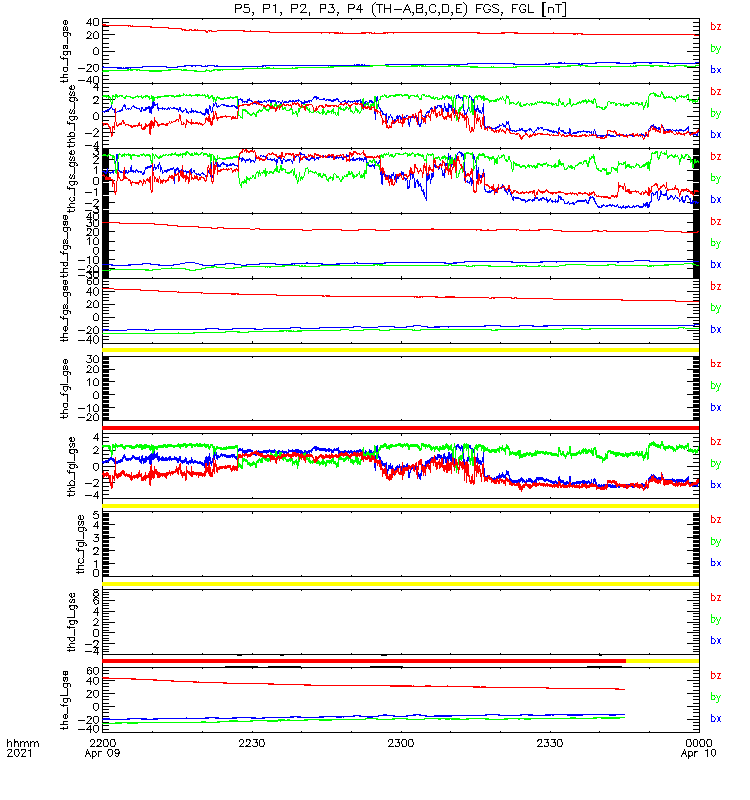Select bx legend of thc_fgl_gse panel
Screen dimensions: 750x800
pos(716,563)
